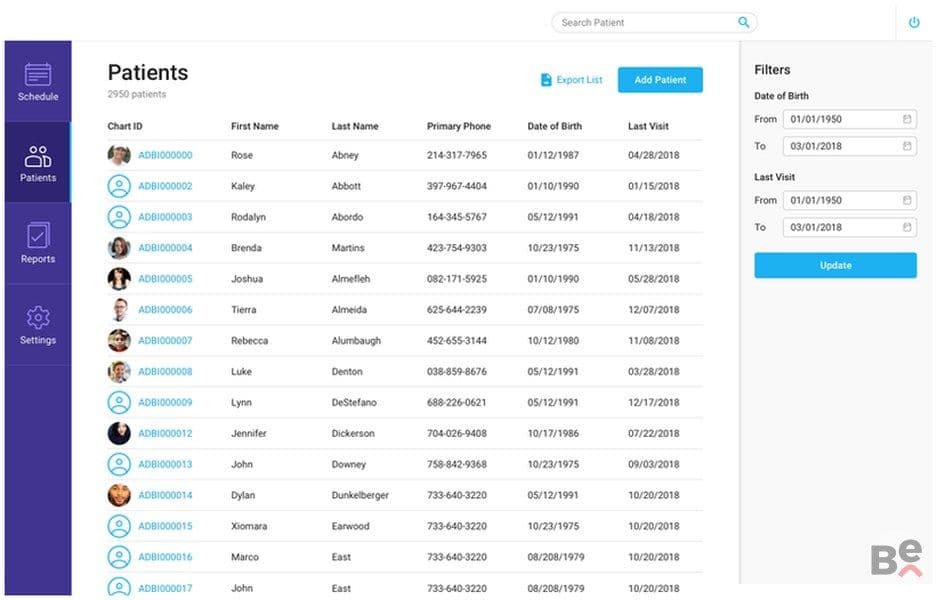Open calendar for Last Visit To
The width and height of the screenshot is (937, 600).
(907, 227)
